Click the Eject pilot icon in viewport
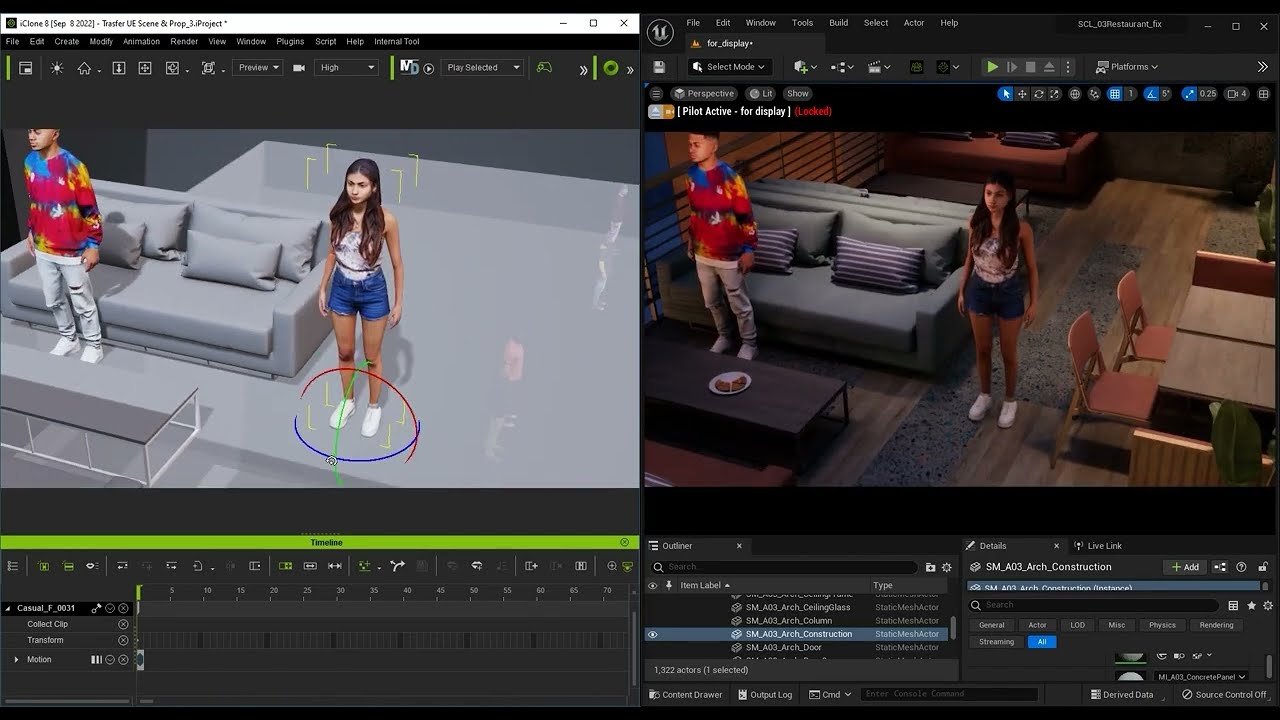 [656, 111]
